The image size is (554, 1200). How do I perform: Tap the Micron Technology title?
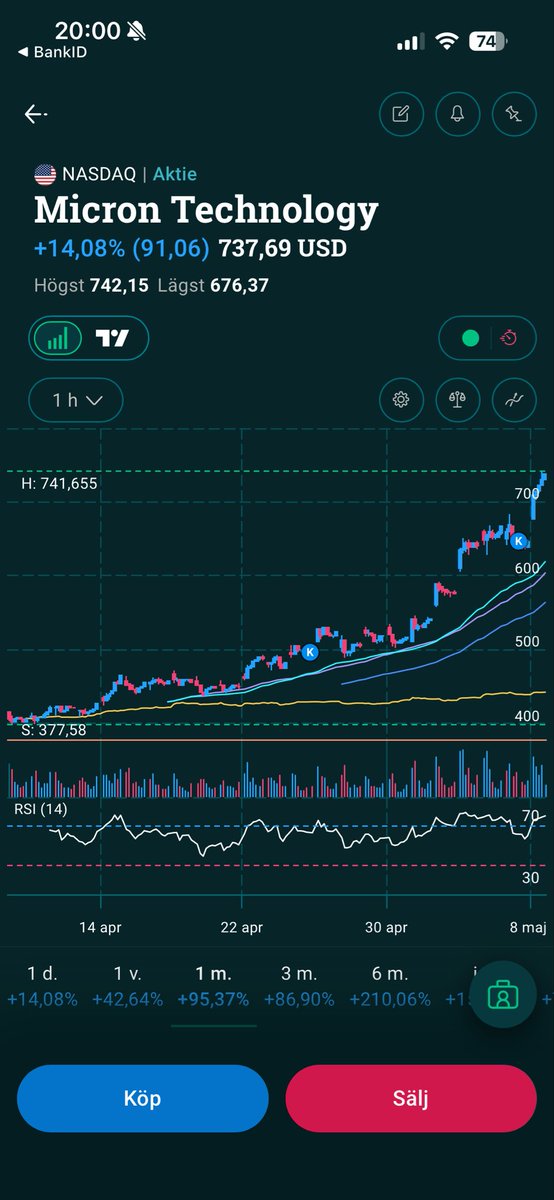click(206, 211)
